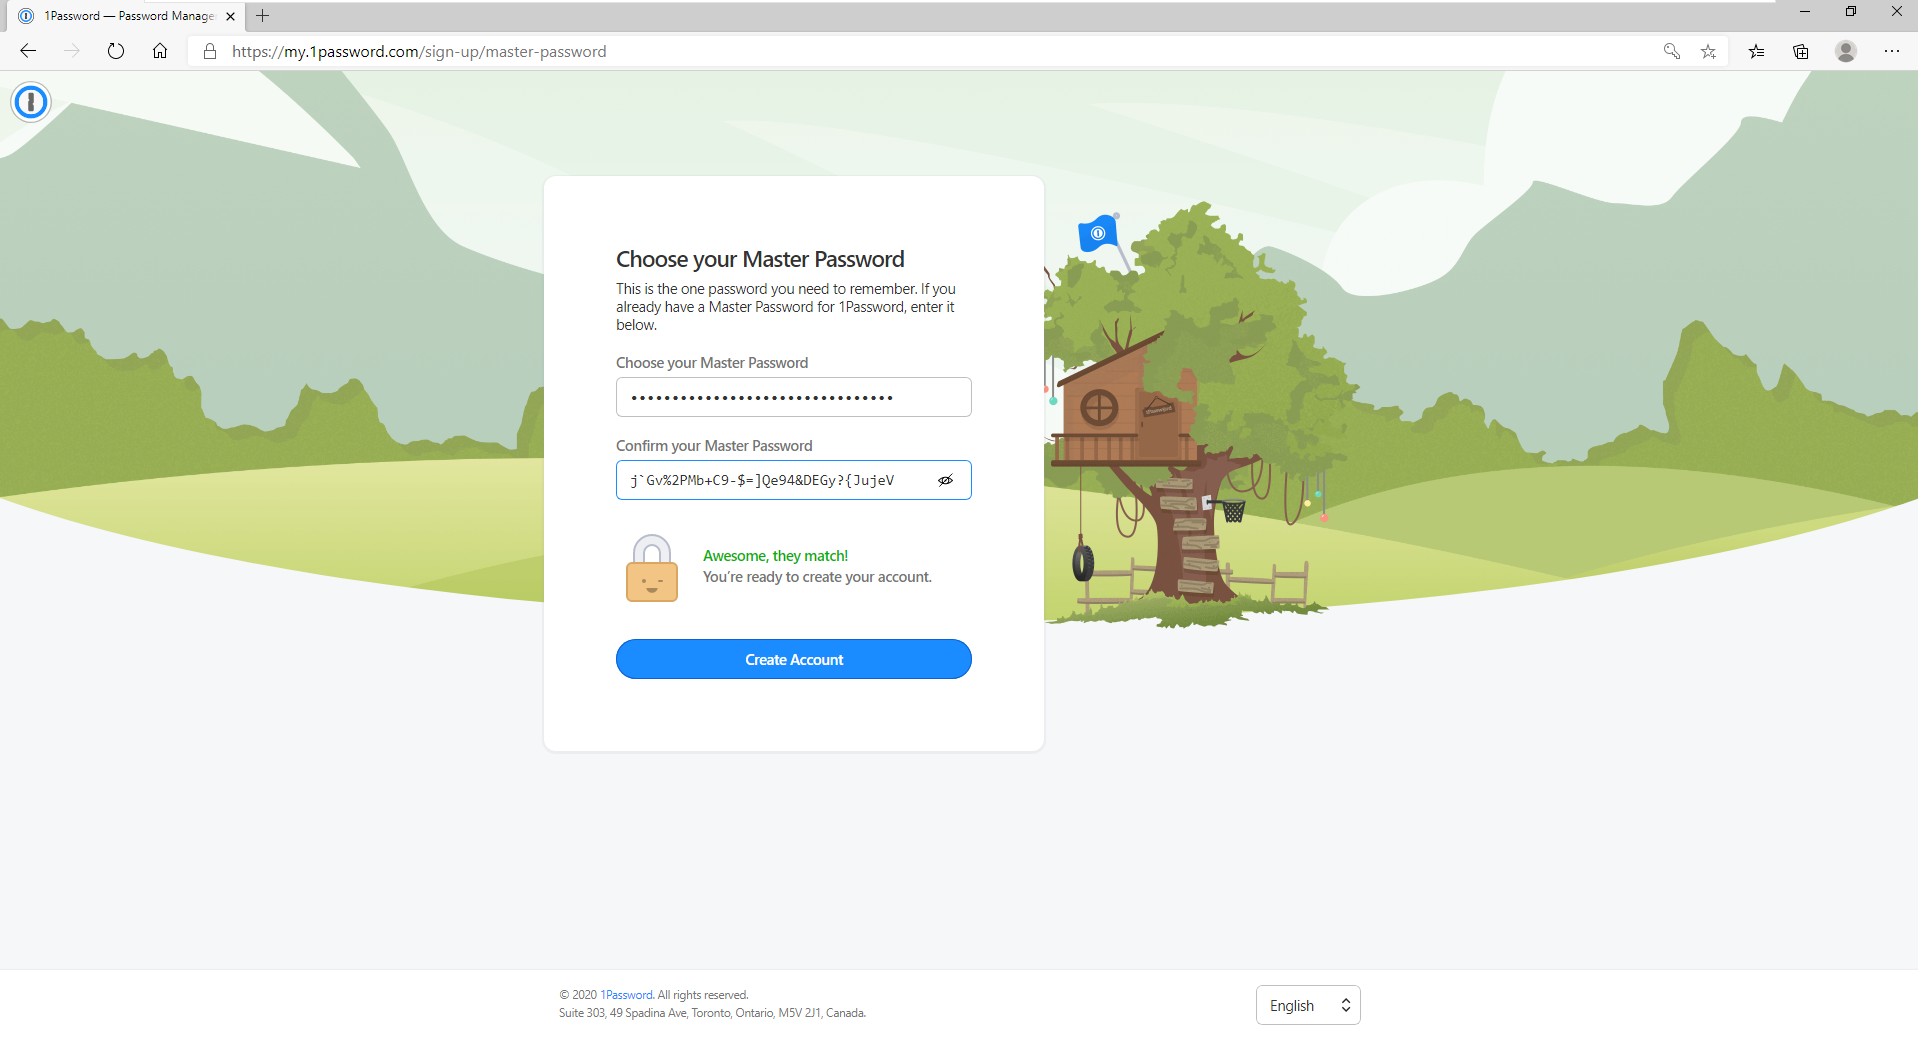Click the browser forward arrow
The width and height of the screenshot is (1918, 1039).
[x=72, y=51]
